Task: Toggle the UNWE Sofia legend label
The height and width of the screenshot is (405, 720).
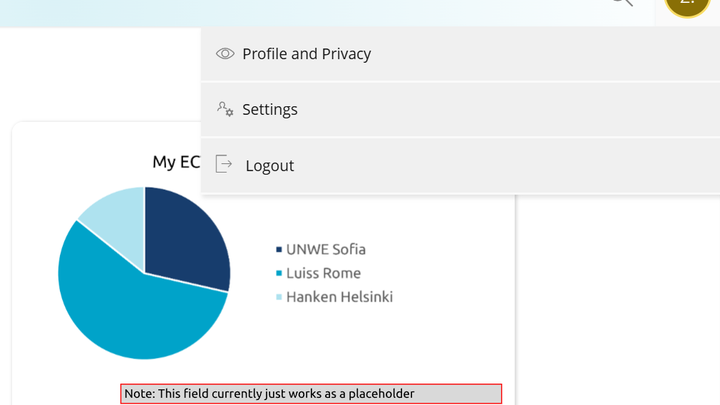Action: [326, 249]
